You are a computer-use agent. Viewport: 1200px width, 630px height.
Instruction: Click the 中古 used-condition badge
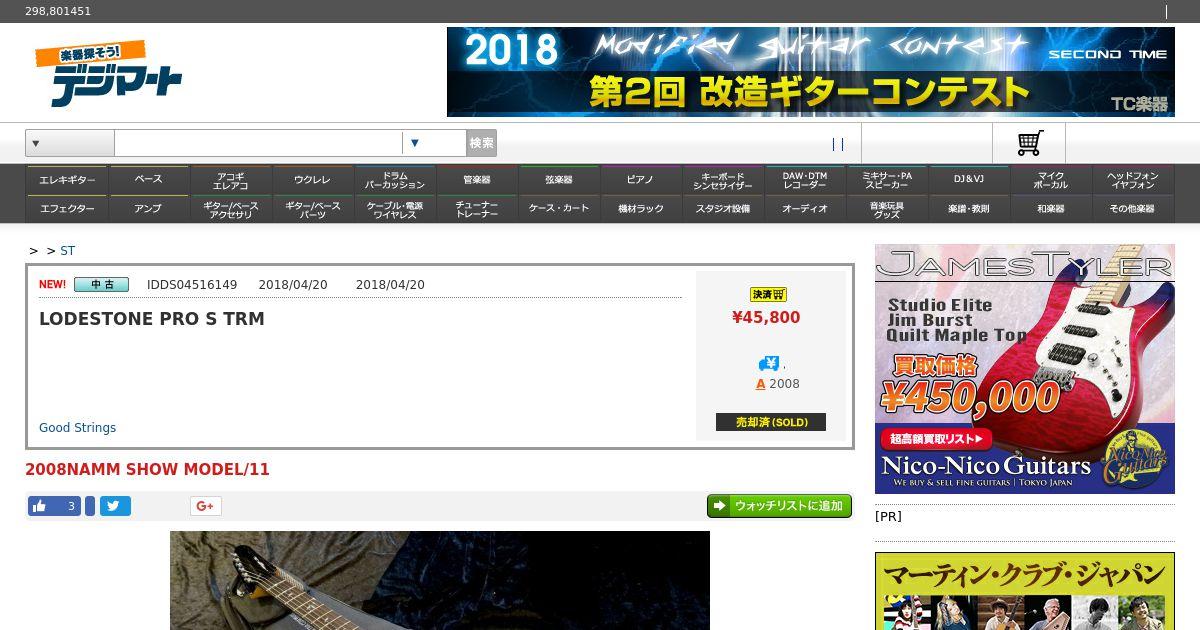pyautogui.click(x=101, y=285)
